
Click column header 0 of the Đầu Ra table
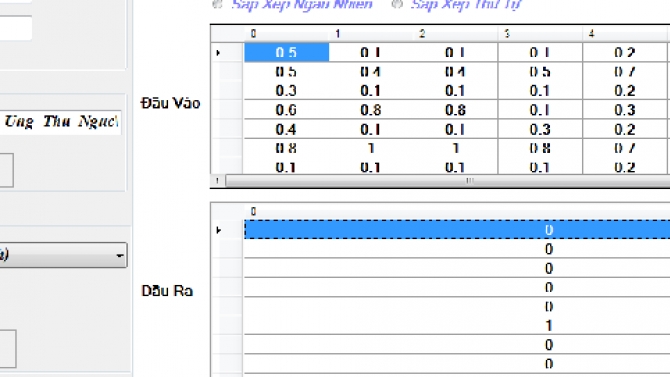coord(457,212)
